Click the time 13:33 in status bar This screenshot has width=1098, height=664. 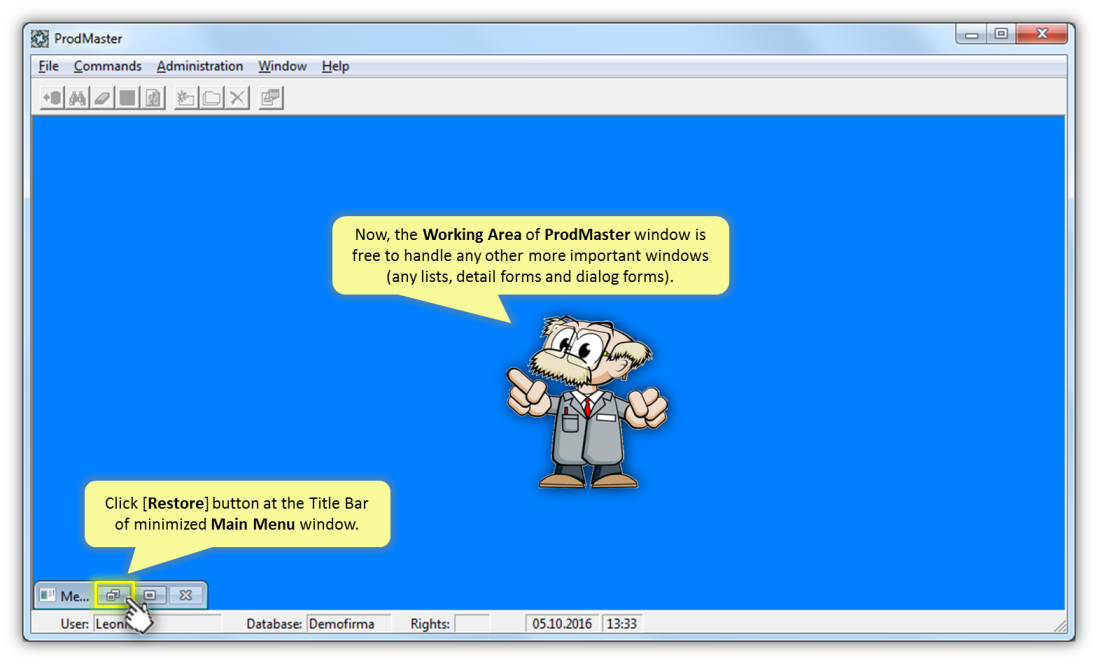[x=622, y=623]
